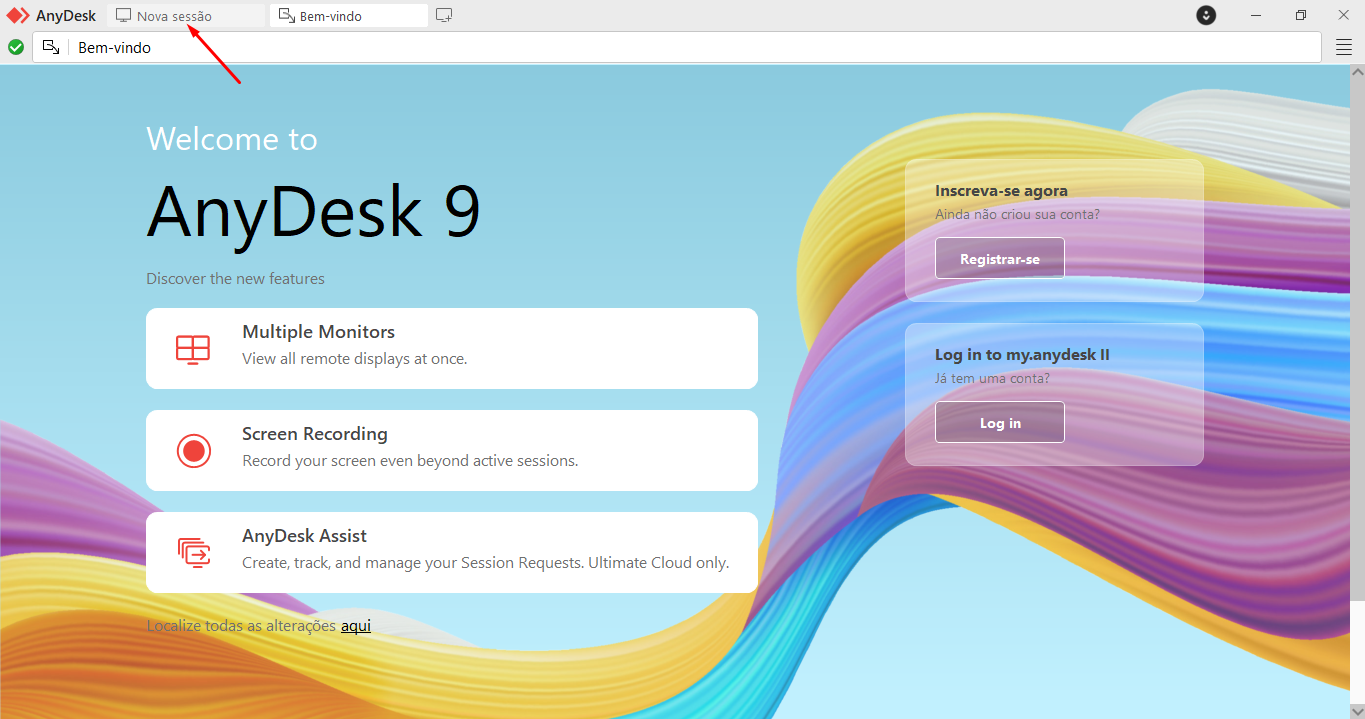The height and width of the screenshot is (719, 1365).
Task: Click the 'Discover the new features' text
Action: (x=235, y=279)
